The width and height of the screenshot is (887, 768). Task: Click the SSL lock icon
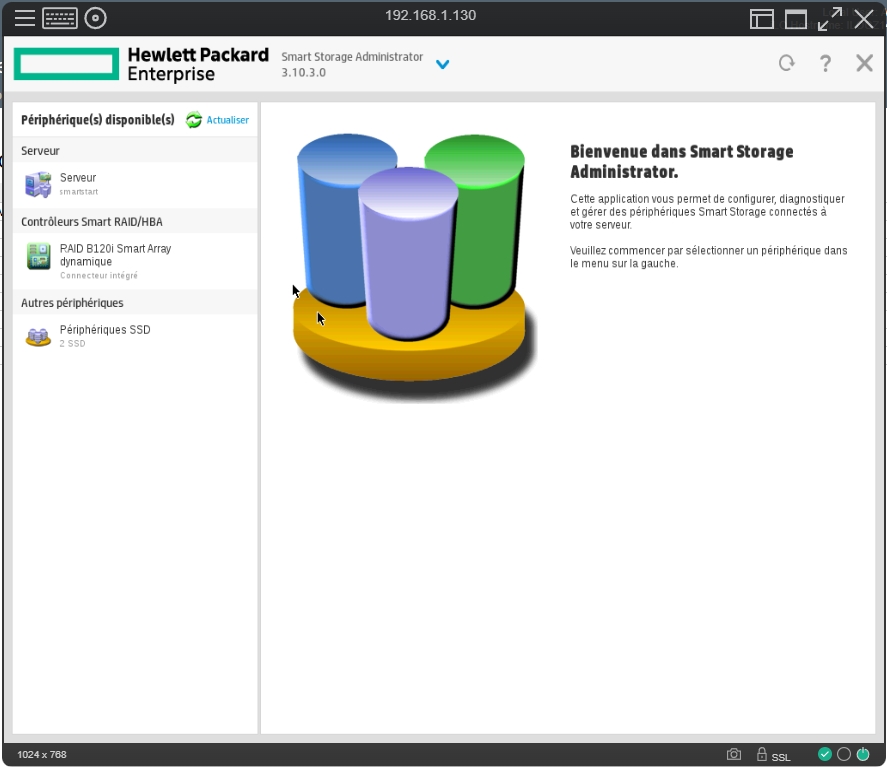point(762,754)
